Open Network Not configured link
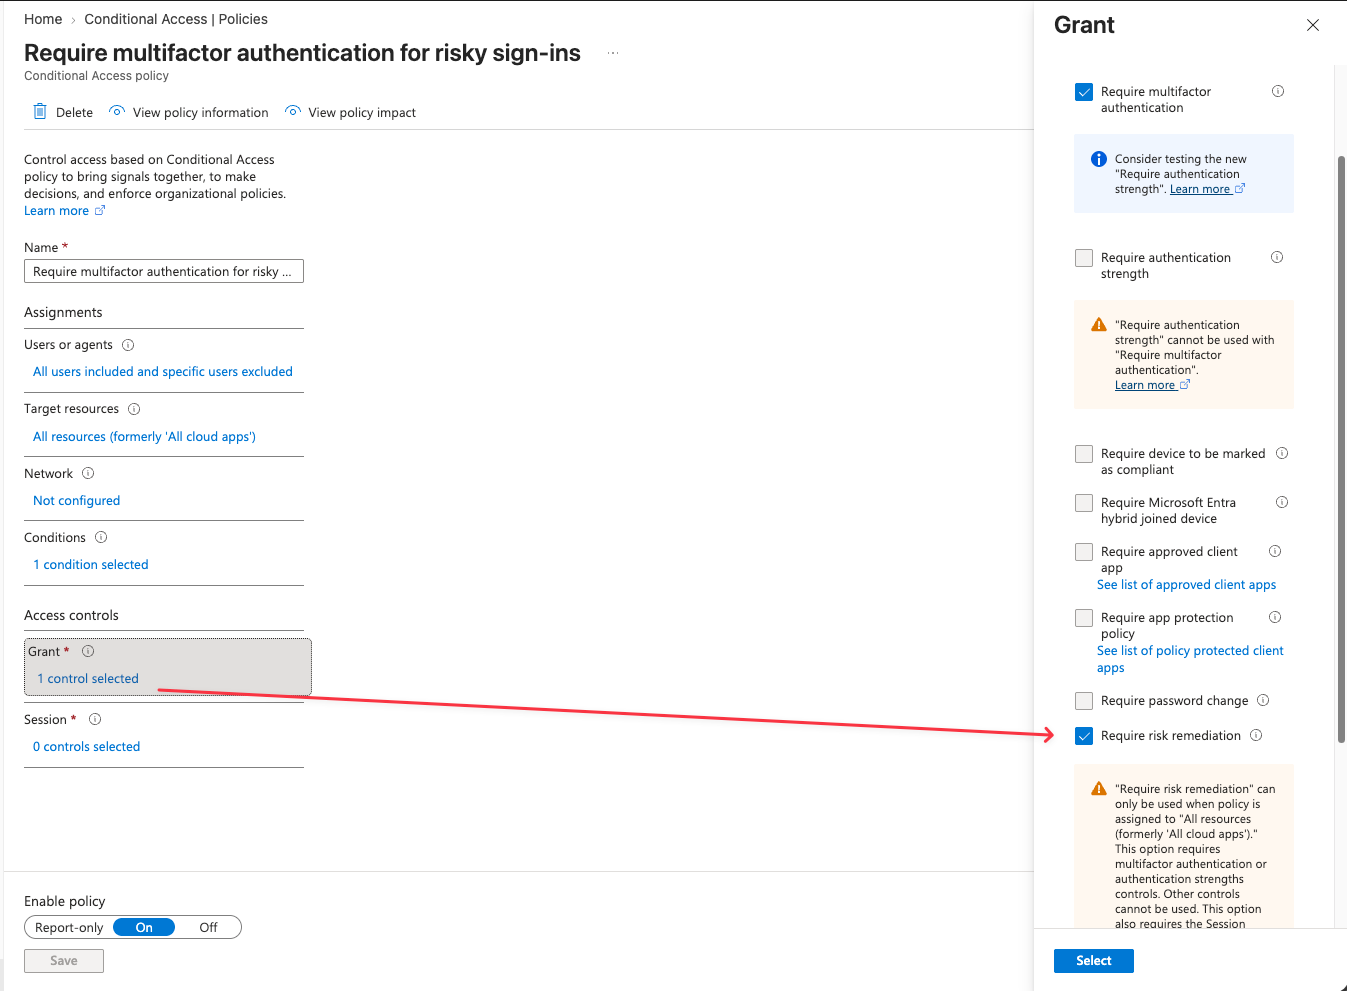Image resolution: width=1347 pixels, height=991 pixels. 76,501
